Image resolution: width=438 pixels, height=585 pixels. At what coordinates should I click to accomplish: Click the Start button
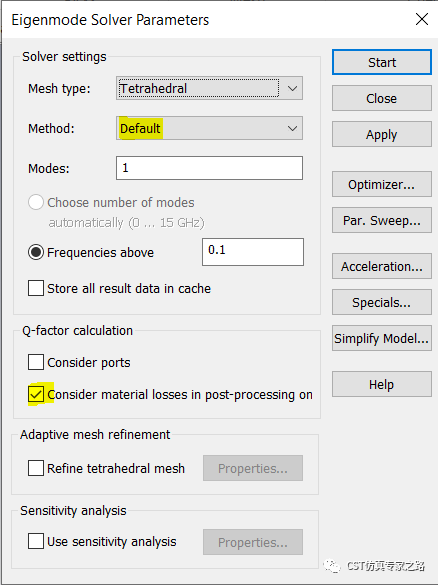click(382, 62)
